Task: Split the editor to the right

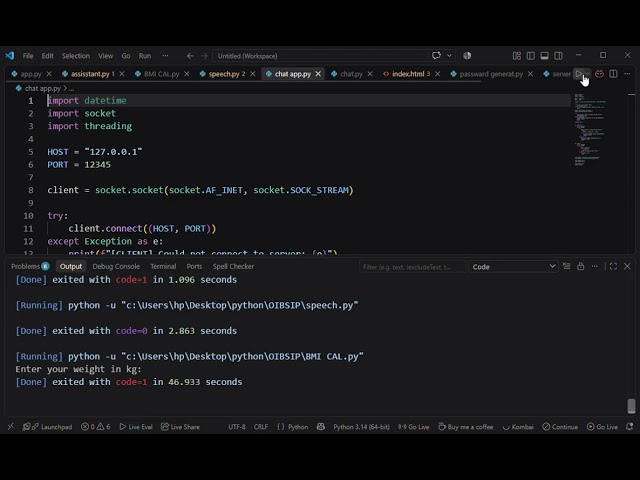Action: 613,74
